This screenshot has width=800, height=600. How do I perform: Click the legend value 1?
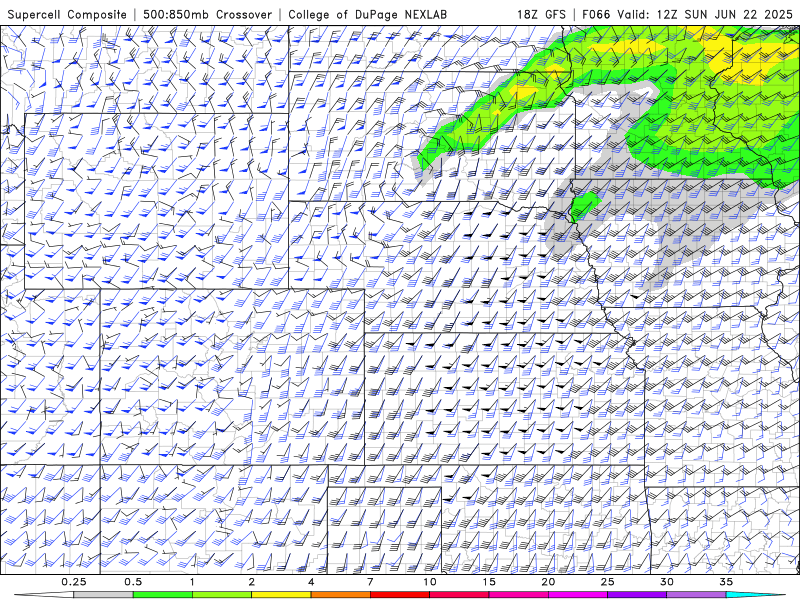click(x=192, y=582)
